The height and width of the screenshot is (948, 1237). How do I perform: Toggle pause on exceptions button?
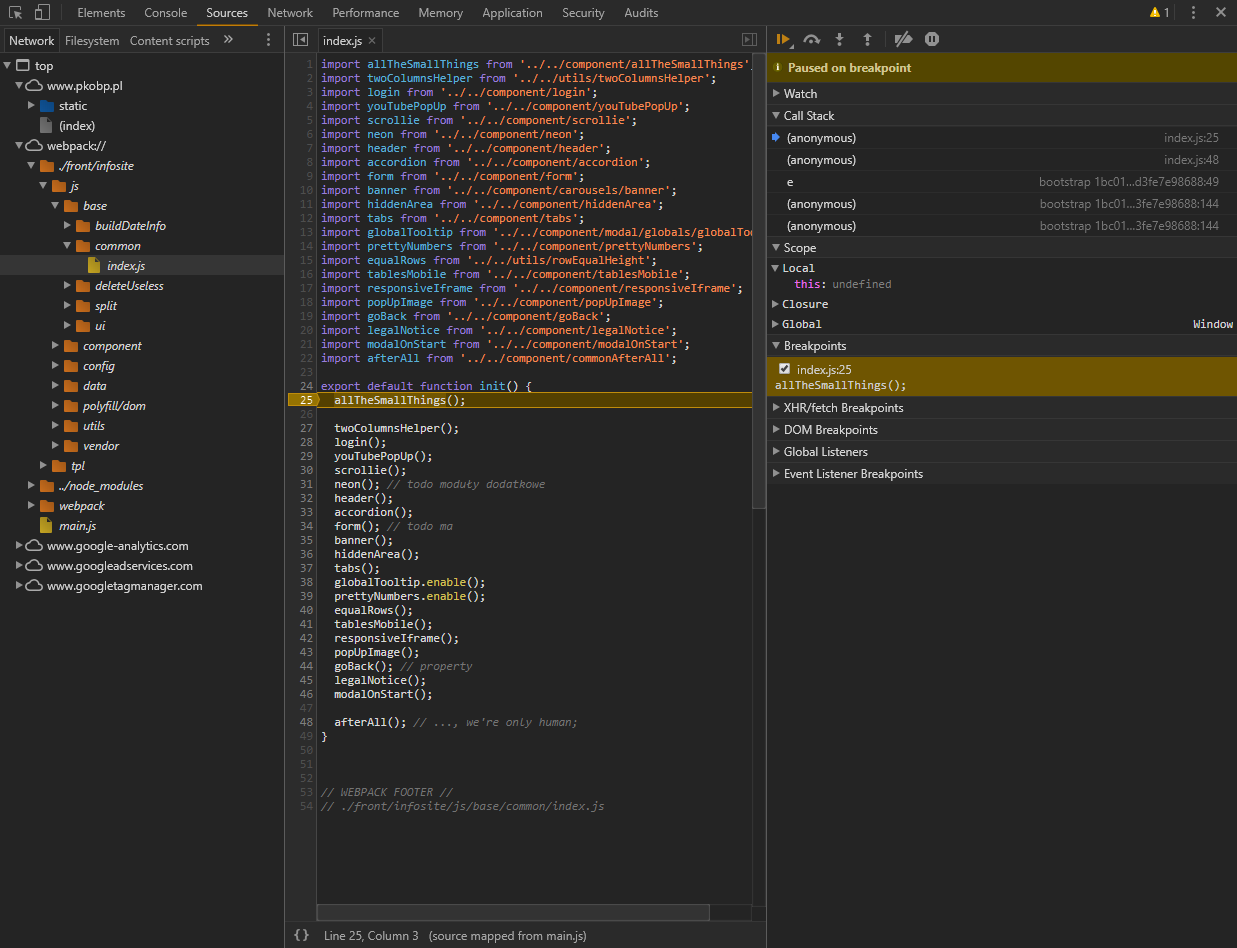click(932, 39)
